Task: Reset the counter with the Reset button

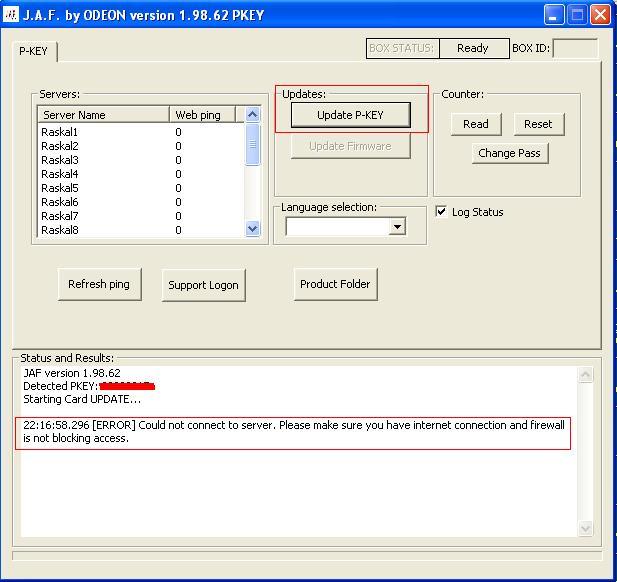Action: (x=539, y=124)
